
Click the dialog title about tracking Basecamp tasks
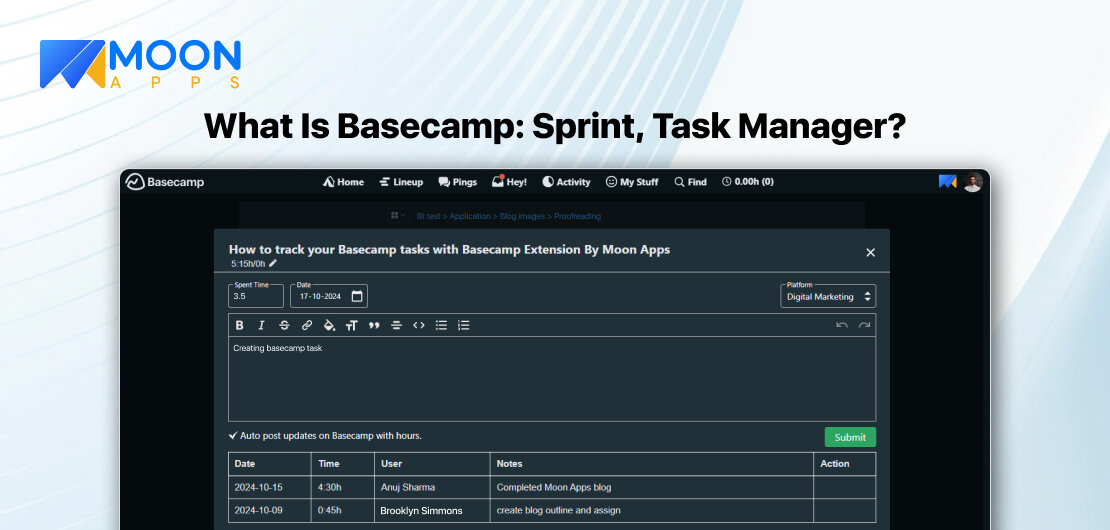[x=449, y=249]
